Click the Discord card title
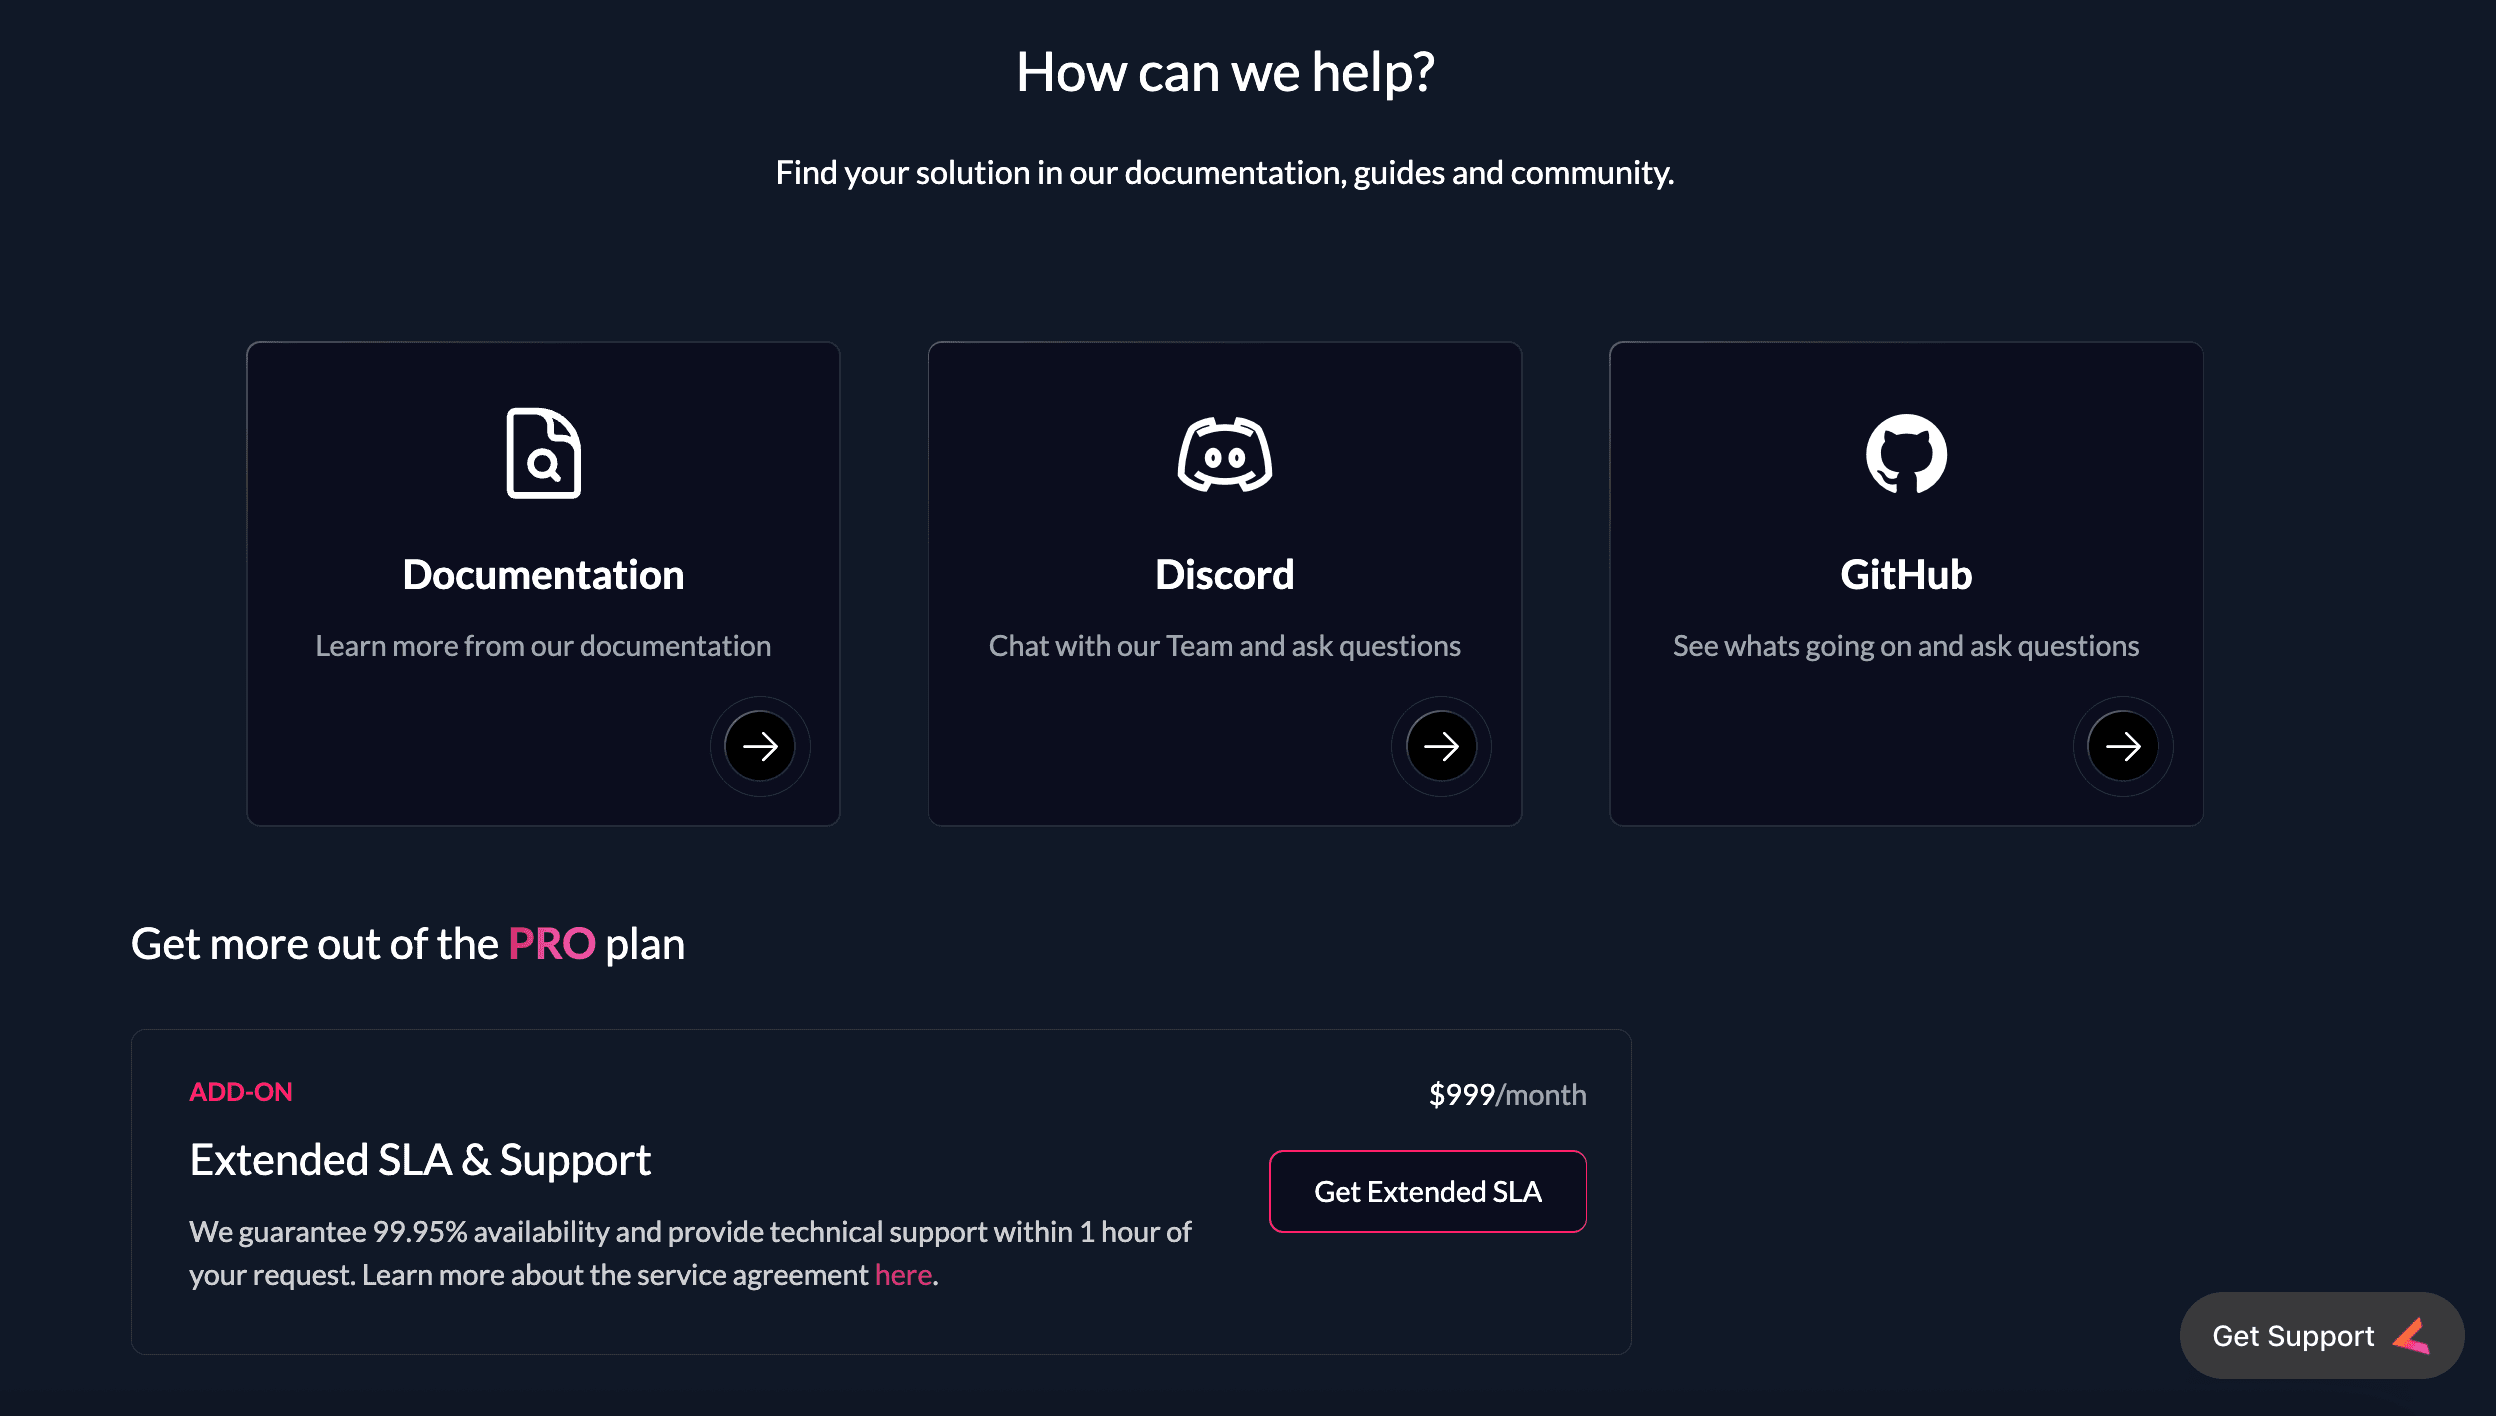This screenshot has width=2496, height=1416. pos(1224,575)
